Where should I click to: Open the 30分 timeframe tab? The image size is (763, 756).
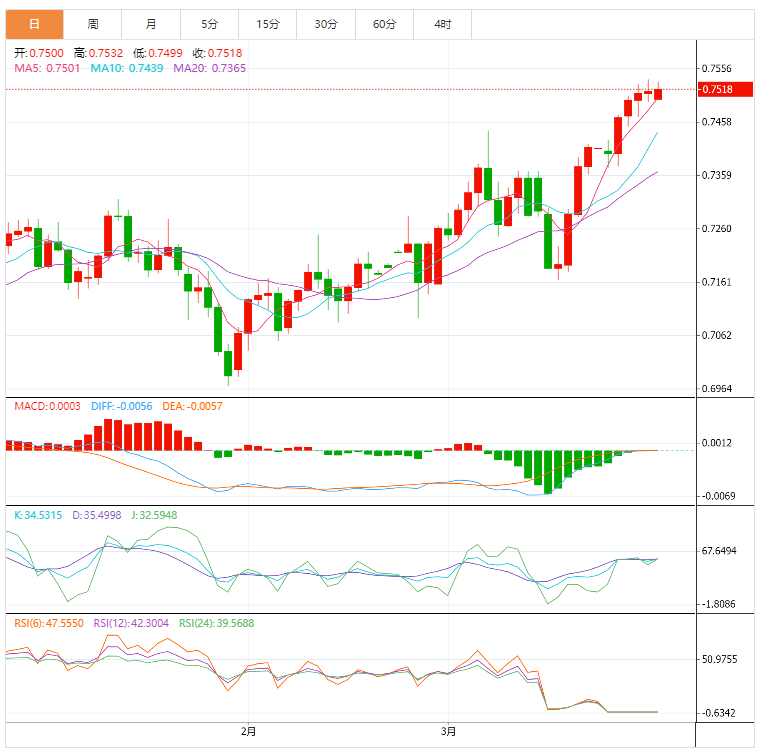326,24
